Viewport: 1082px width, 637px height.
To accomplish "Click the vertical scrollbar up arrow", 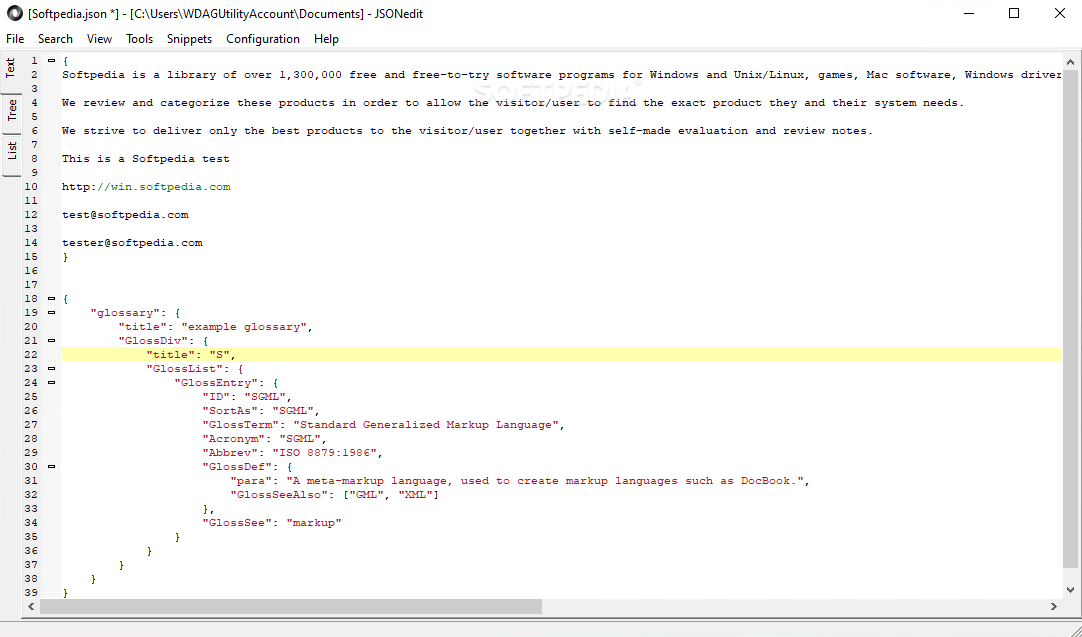I will coord(1071,62).
